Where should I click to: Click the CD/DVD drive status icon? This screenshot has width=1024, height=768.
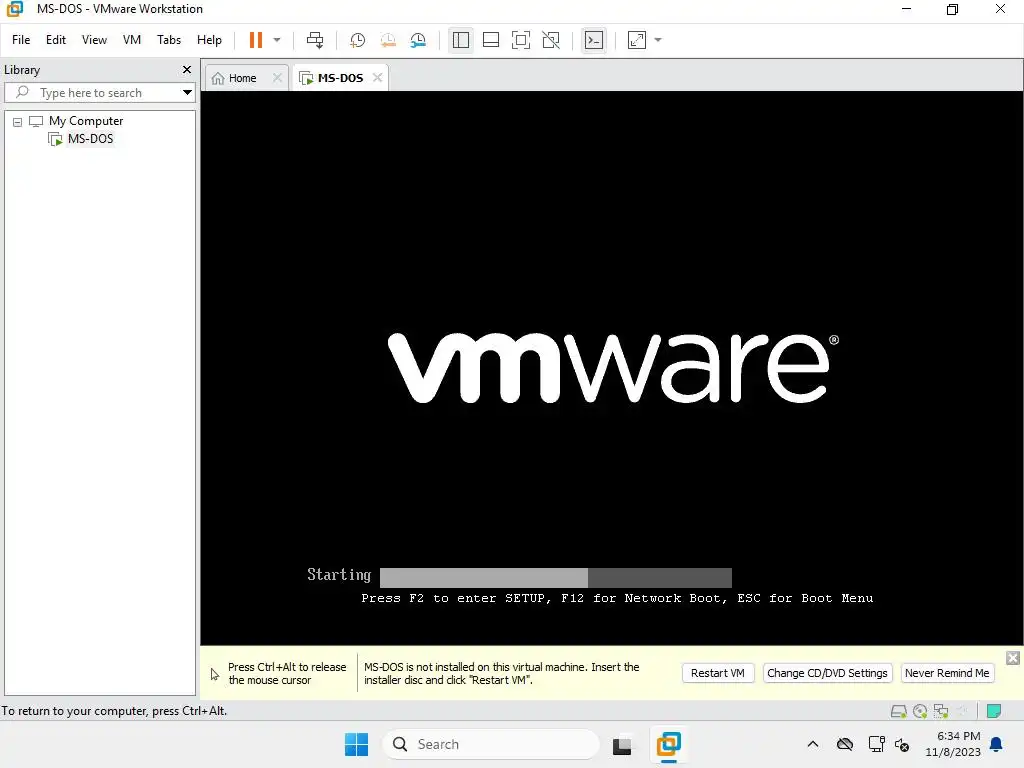920,711
